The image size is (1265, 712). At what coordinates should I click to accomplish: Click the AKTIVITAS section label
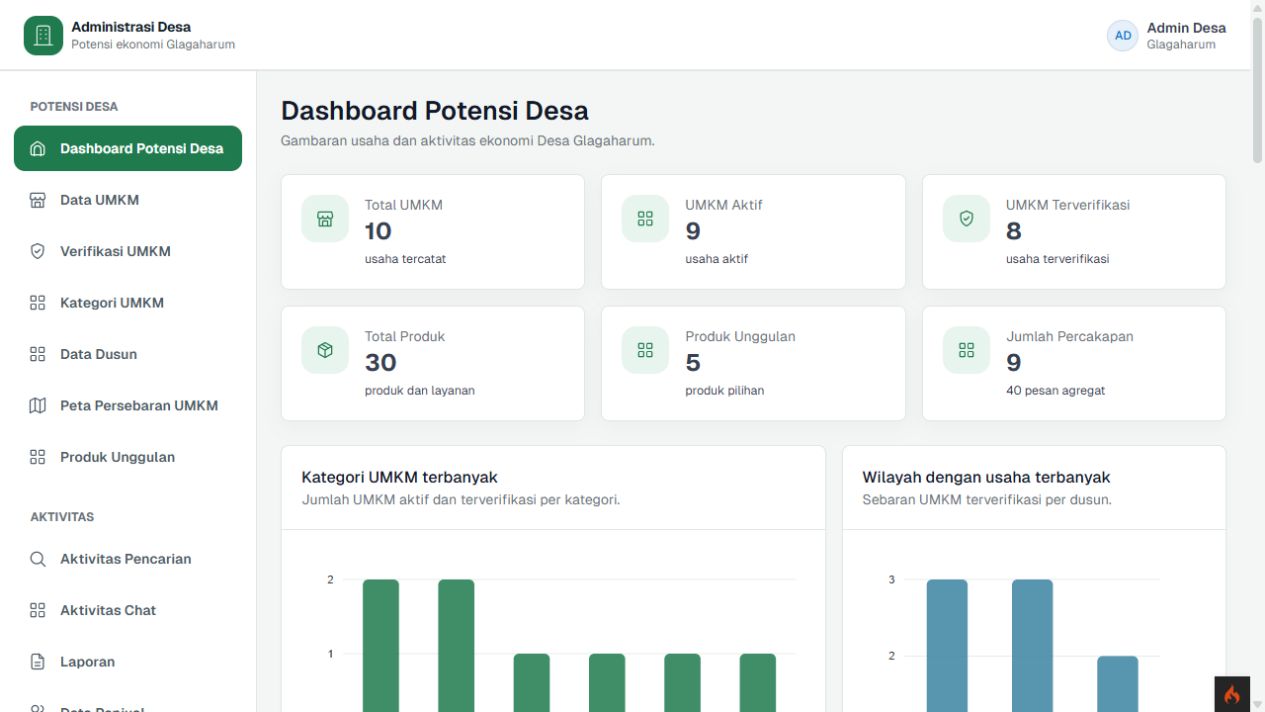point(62,517)
